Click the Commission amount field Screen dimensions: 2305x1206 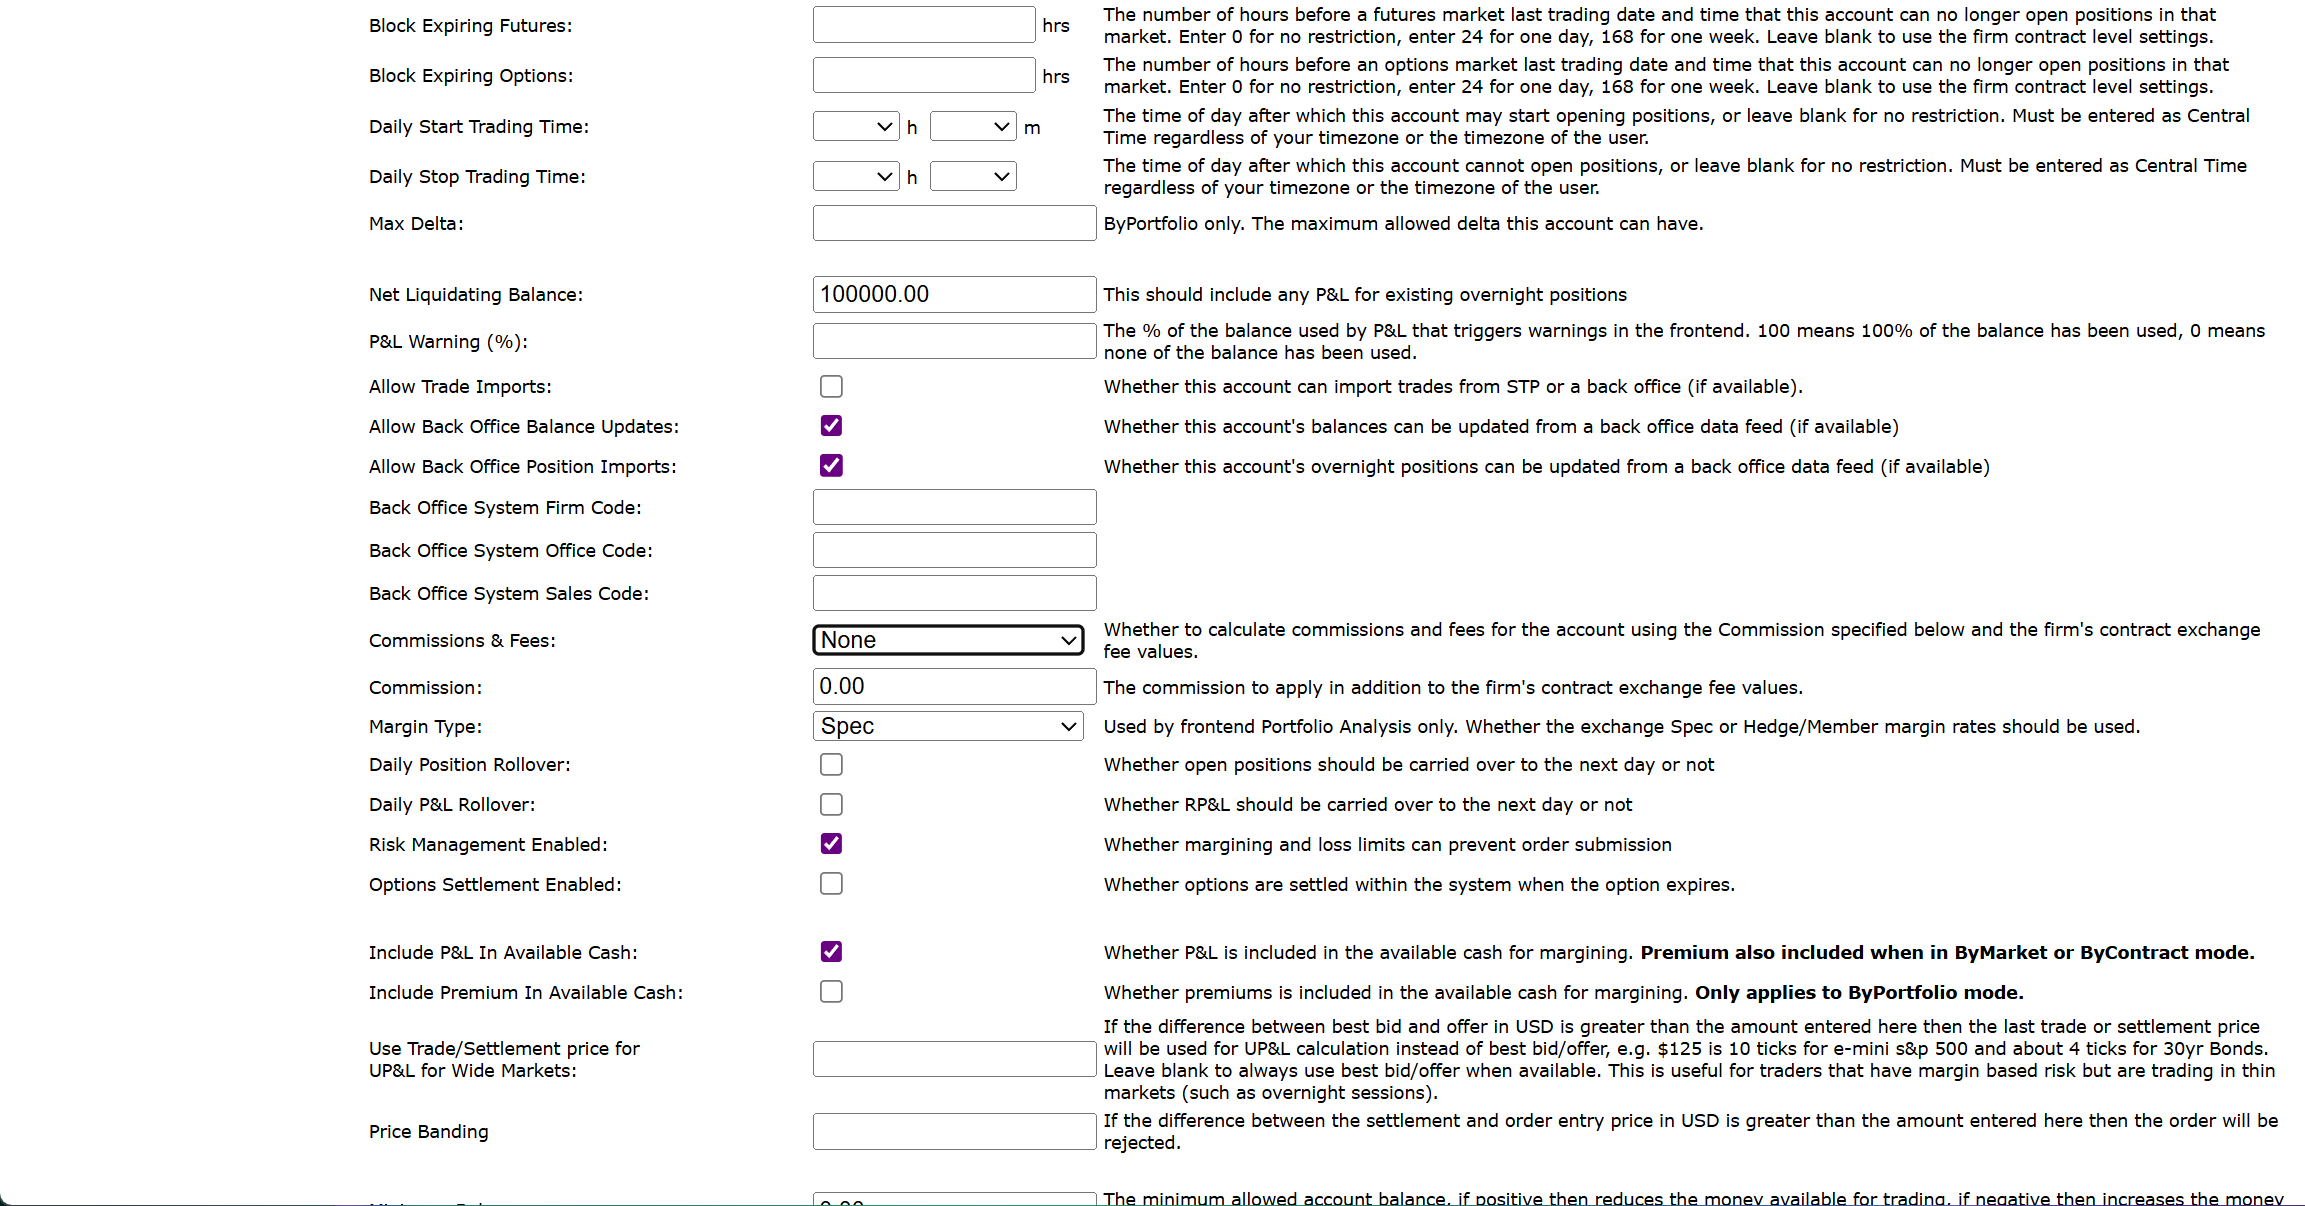coord(954,687)
